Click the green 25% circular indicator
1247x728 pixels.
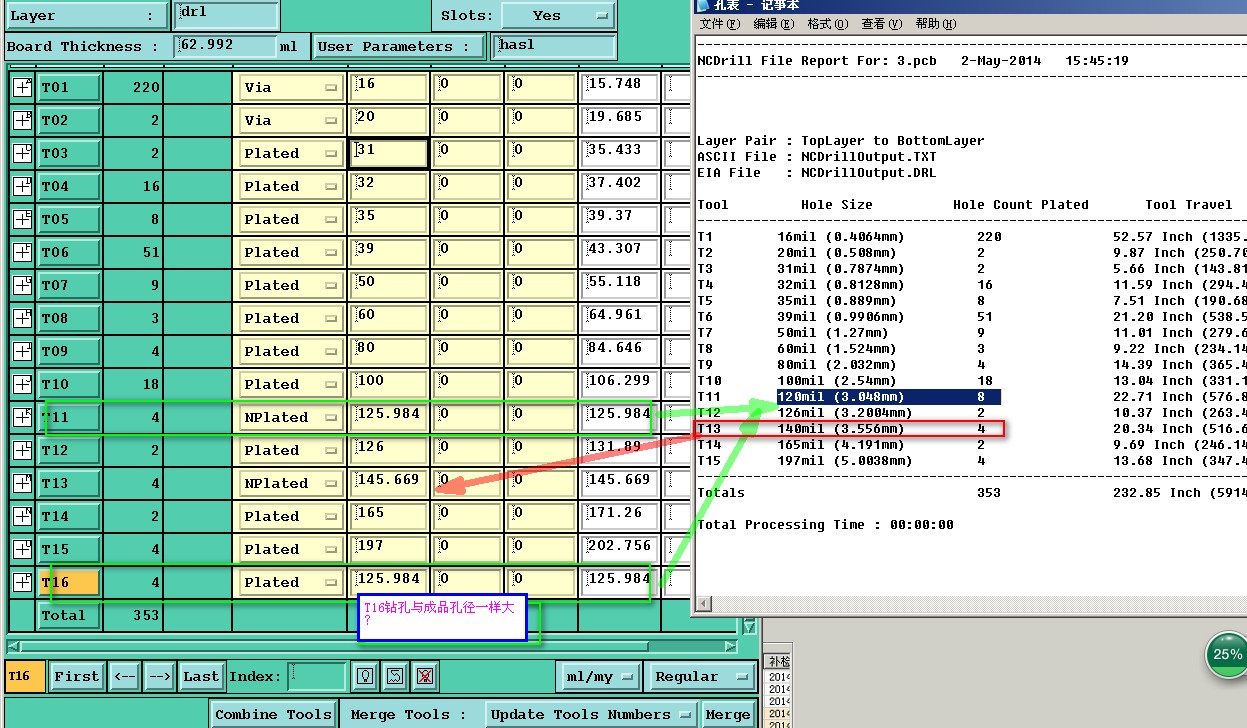[1226, 655]
